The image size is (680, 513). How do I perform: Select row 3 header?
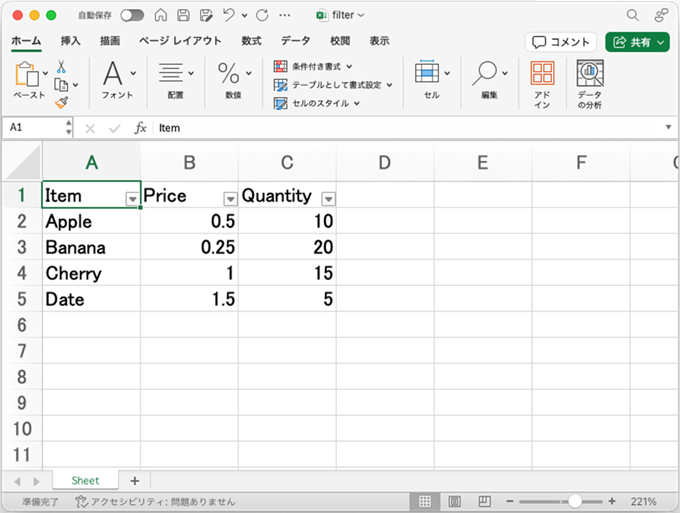click(22, 247)
